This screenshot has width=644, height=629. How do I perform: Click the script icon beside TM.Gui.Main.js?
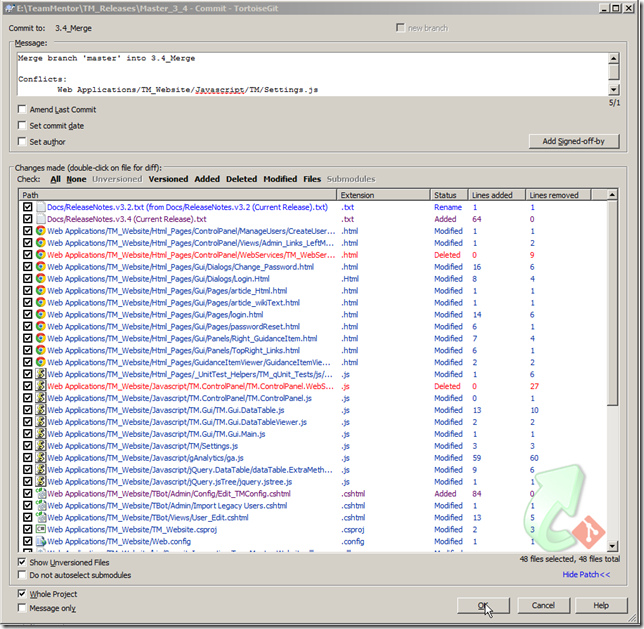coord(40,433)
